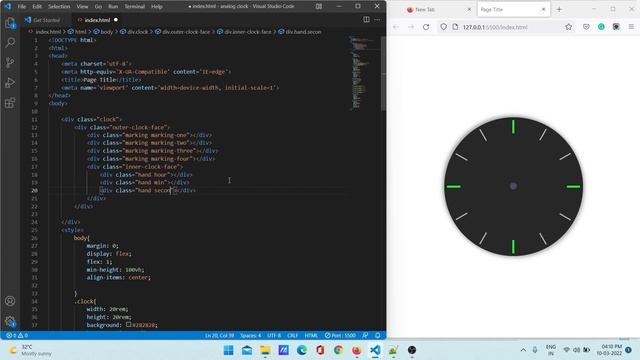Open Microsoft Edge from taskbar
The width and height of the screenshot is (640, 360).
[x=302, y=350]
